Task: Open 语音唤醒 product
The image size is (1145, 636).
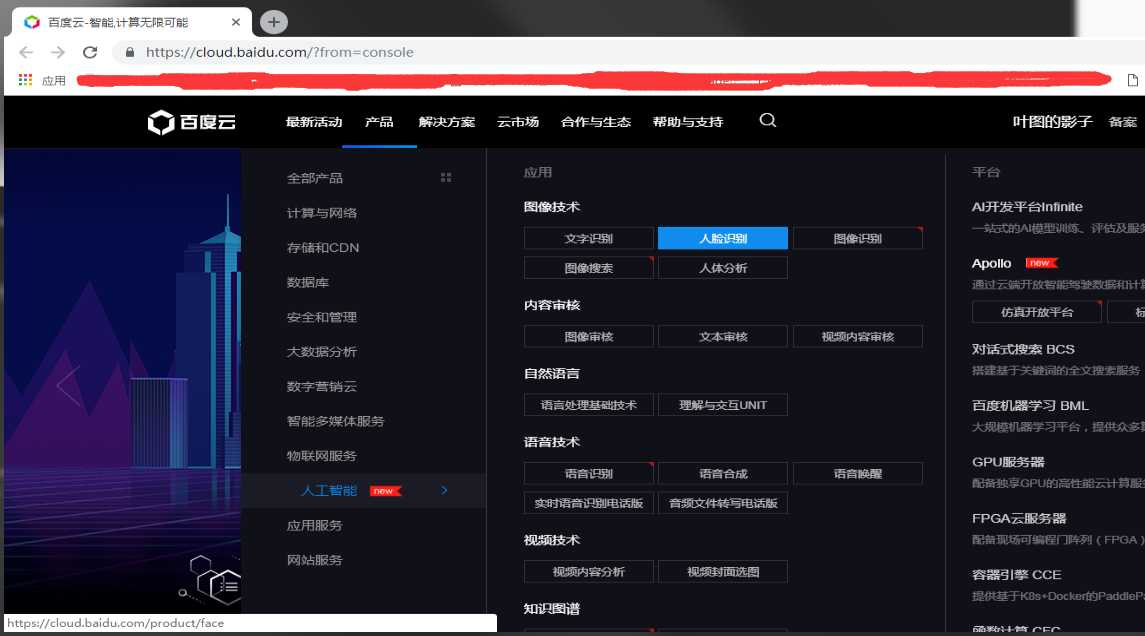Action: [858, 474]
